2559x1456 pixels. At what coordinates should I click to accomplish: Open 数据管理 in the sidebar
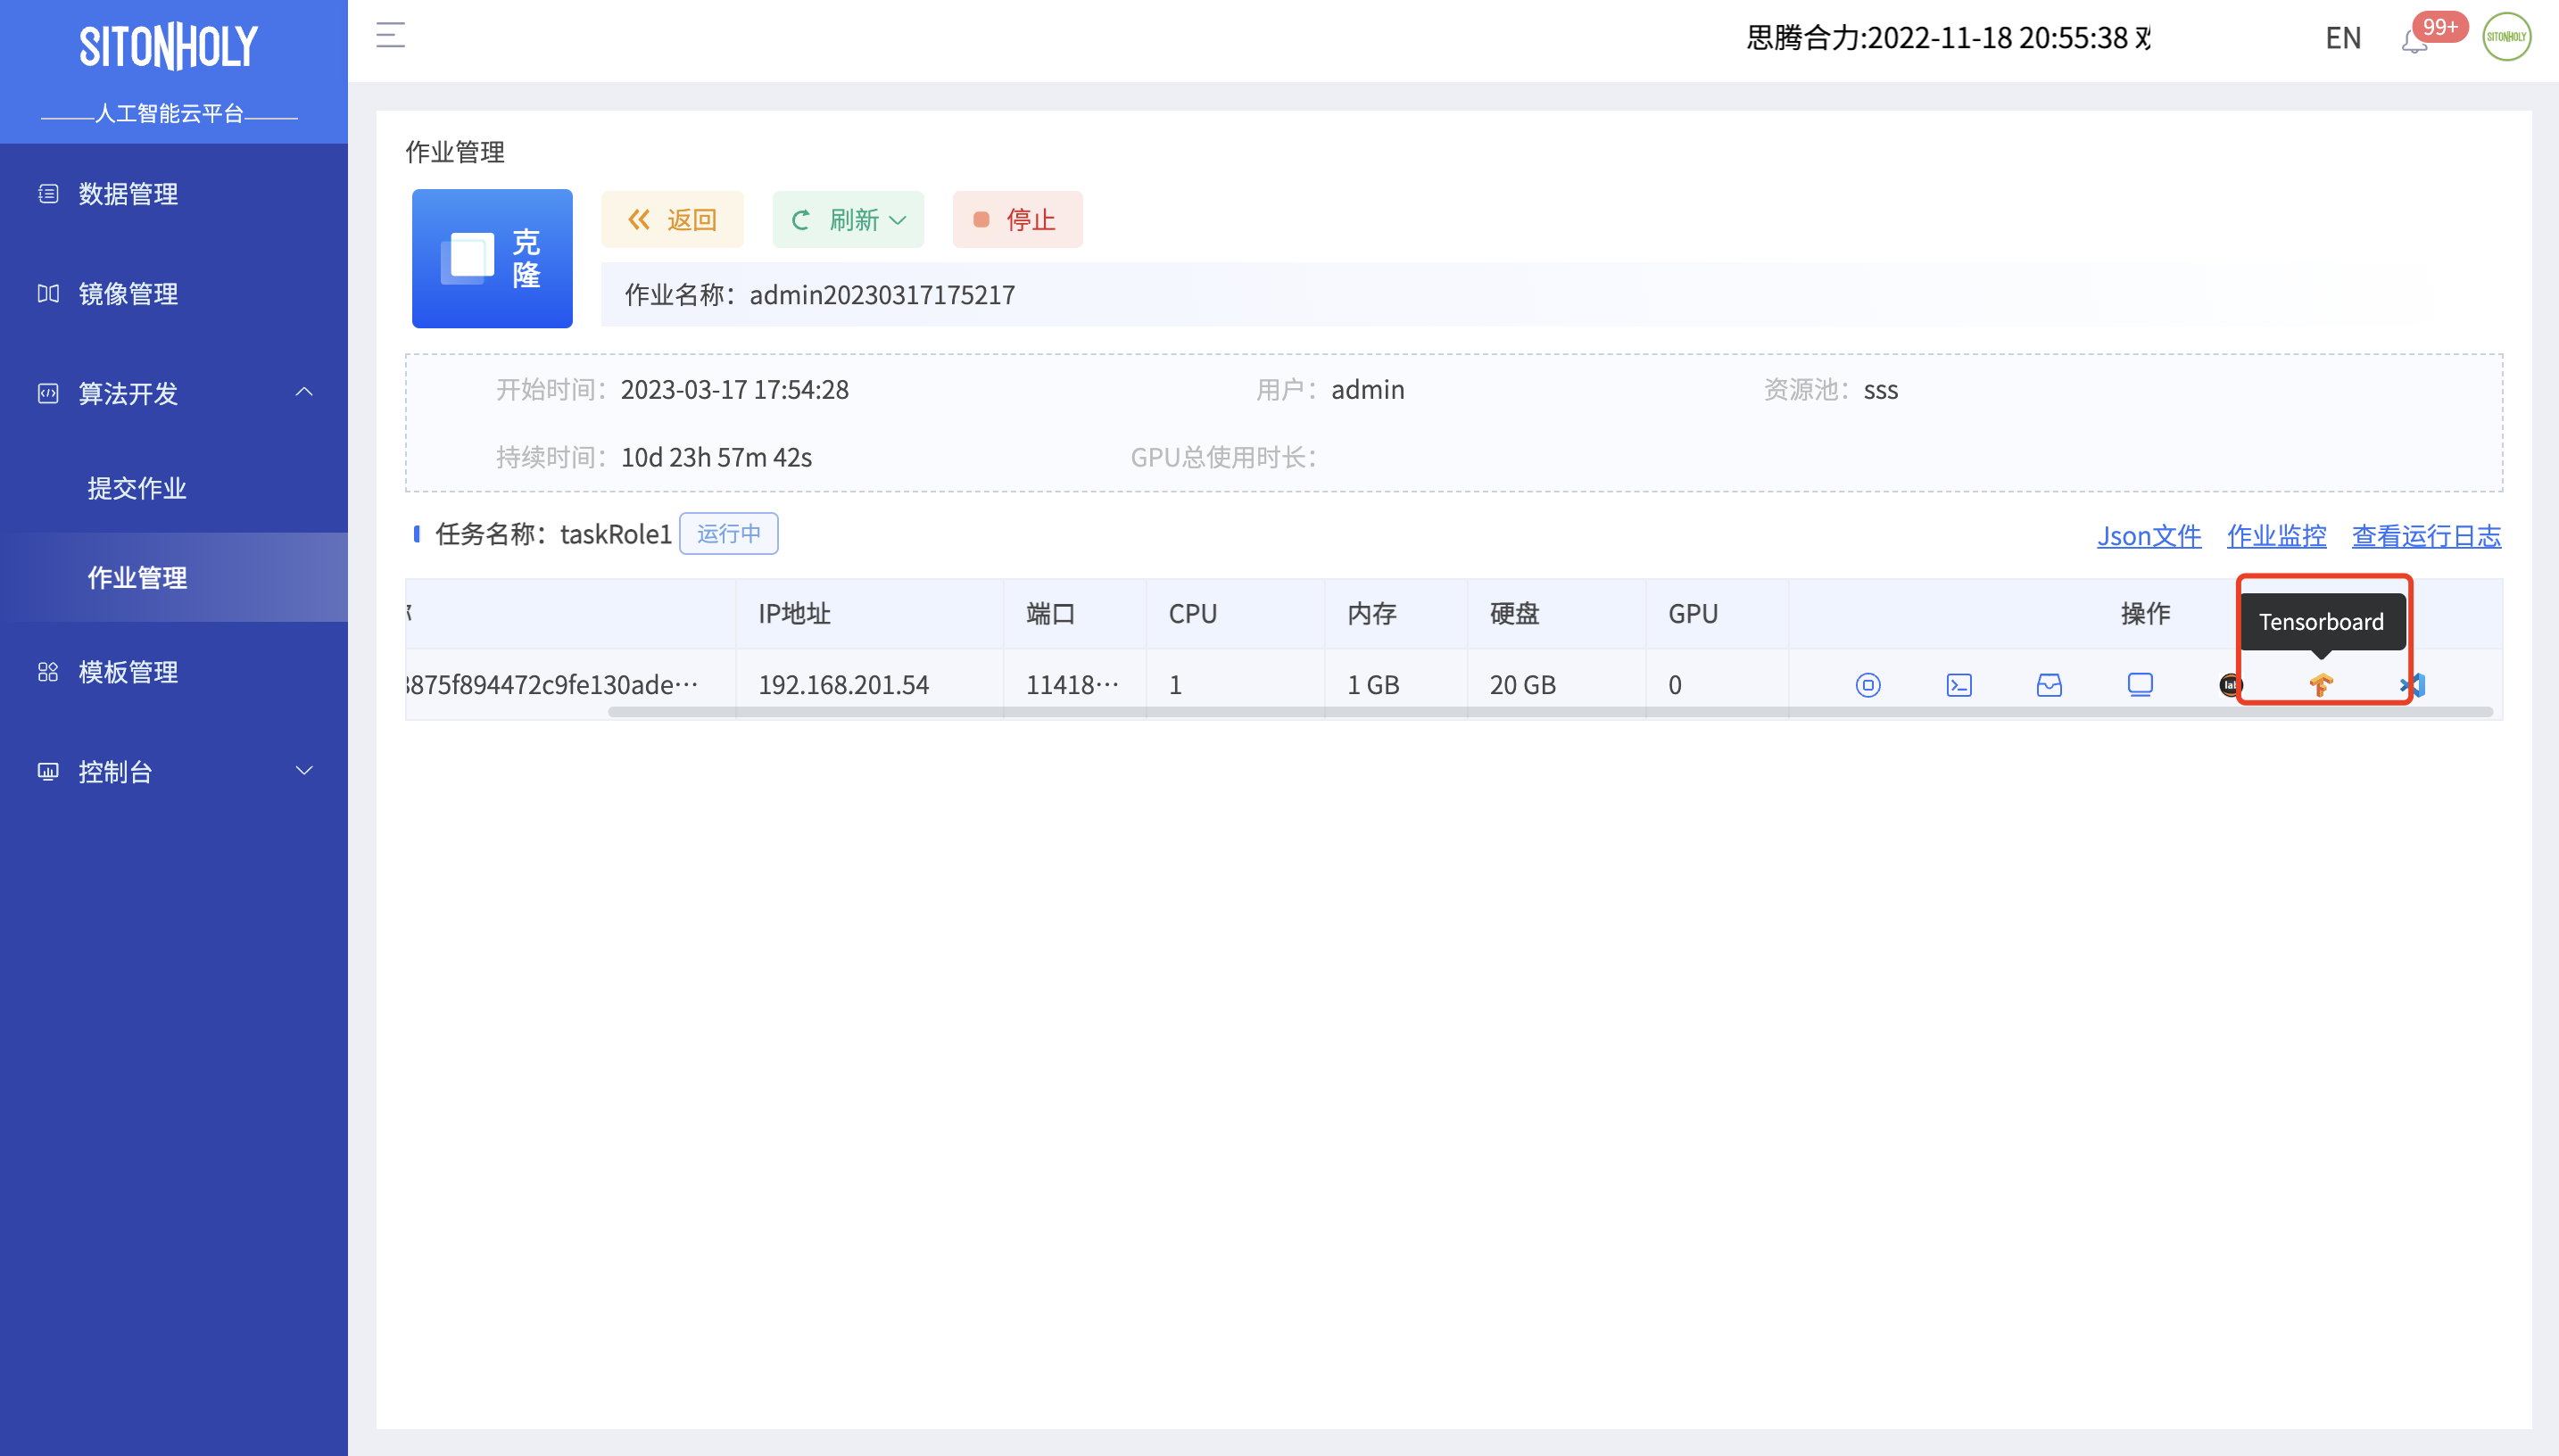(174, 193)
